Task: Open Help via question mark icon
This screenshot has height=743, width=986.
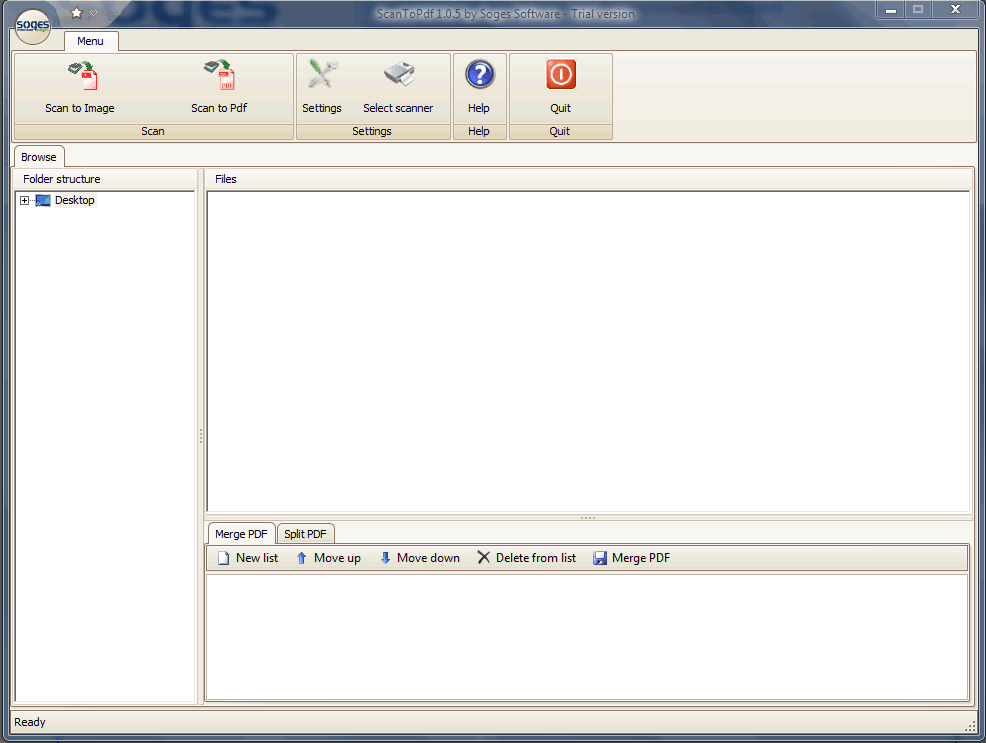Action: click(x=480, y=75)
